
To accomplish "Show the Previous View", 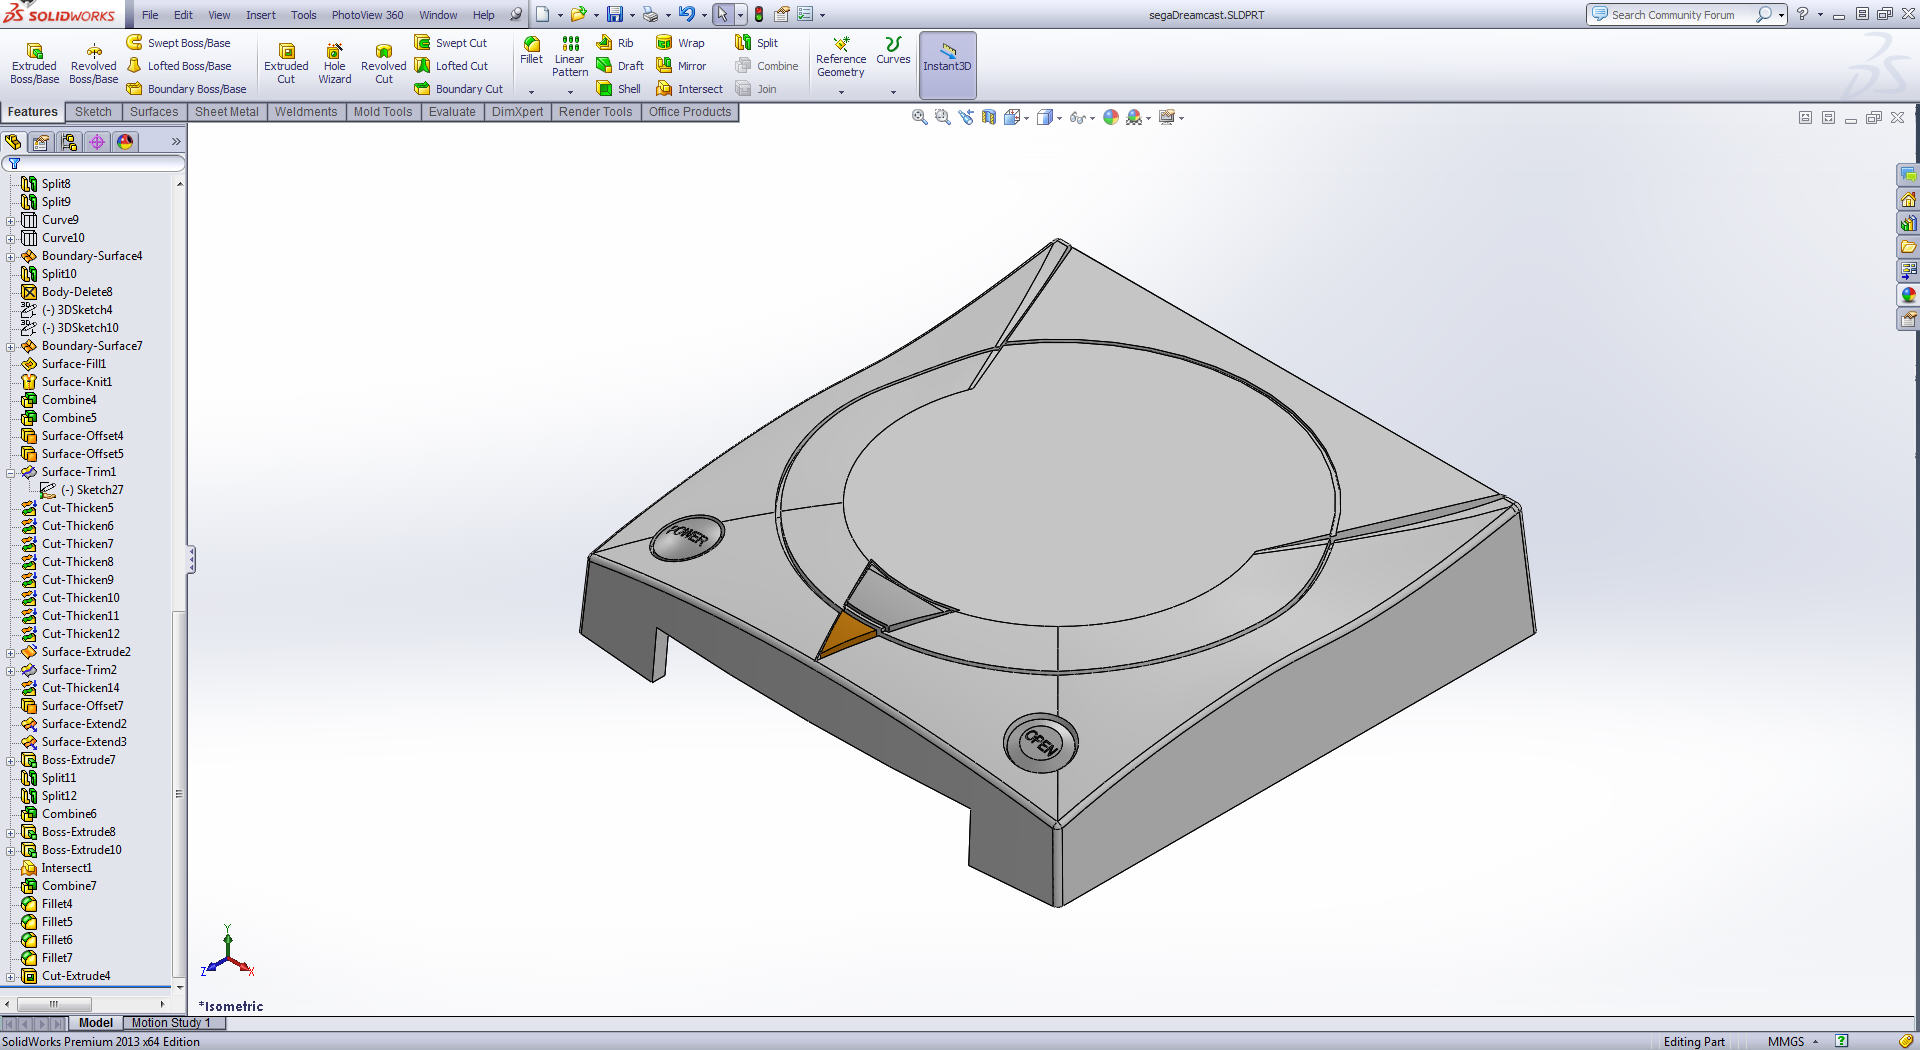I will point(965,118).
